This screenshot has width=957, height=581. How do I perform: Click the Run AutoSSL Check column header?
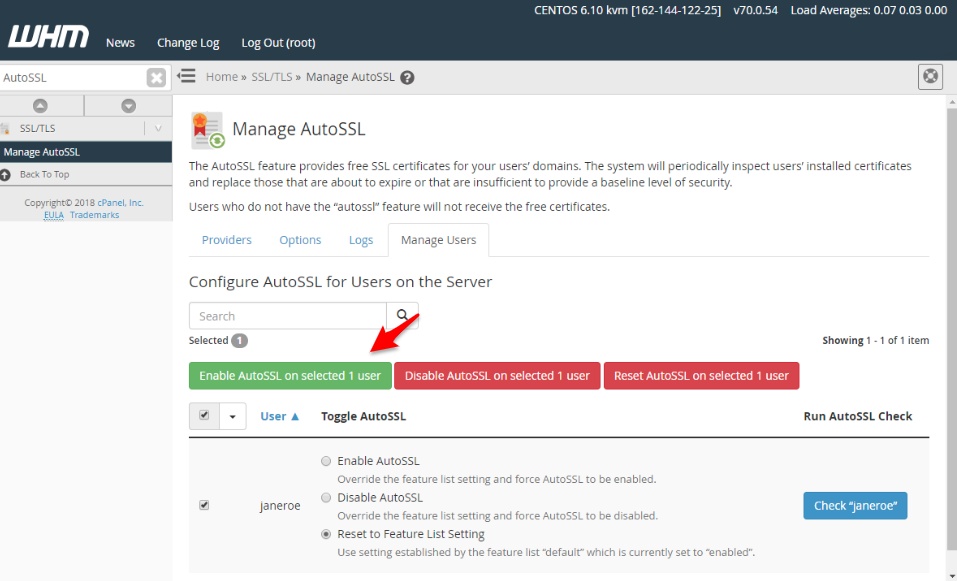click(858, 416)
